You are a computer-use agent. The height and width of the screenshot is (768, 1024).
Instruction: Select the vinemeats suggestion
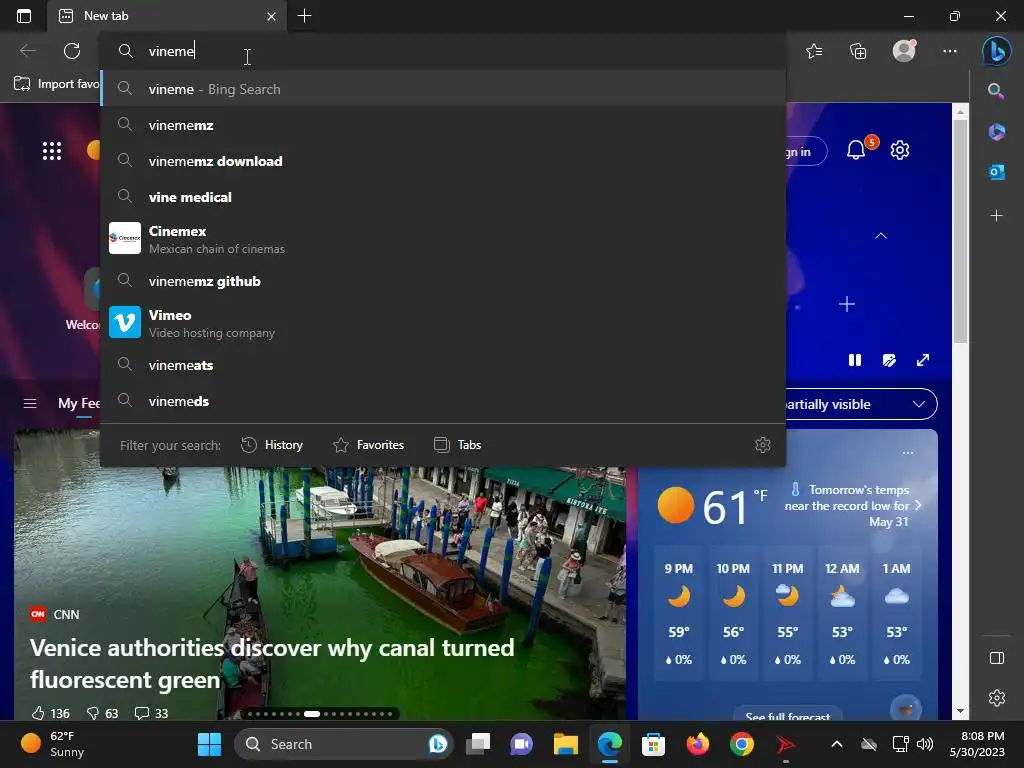pos(443,366)
